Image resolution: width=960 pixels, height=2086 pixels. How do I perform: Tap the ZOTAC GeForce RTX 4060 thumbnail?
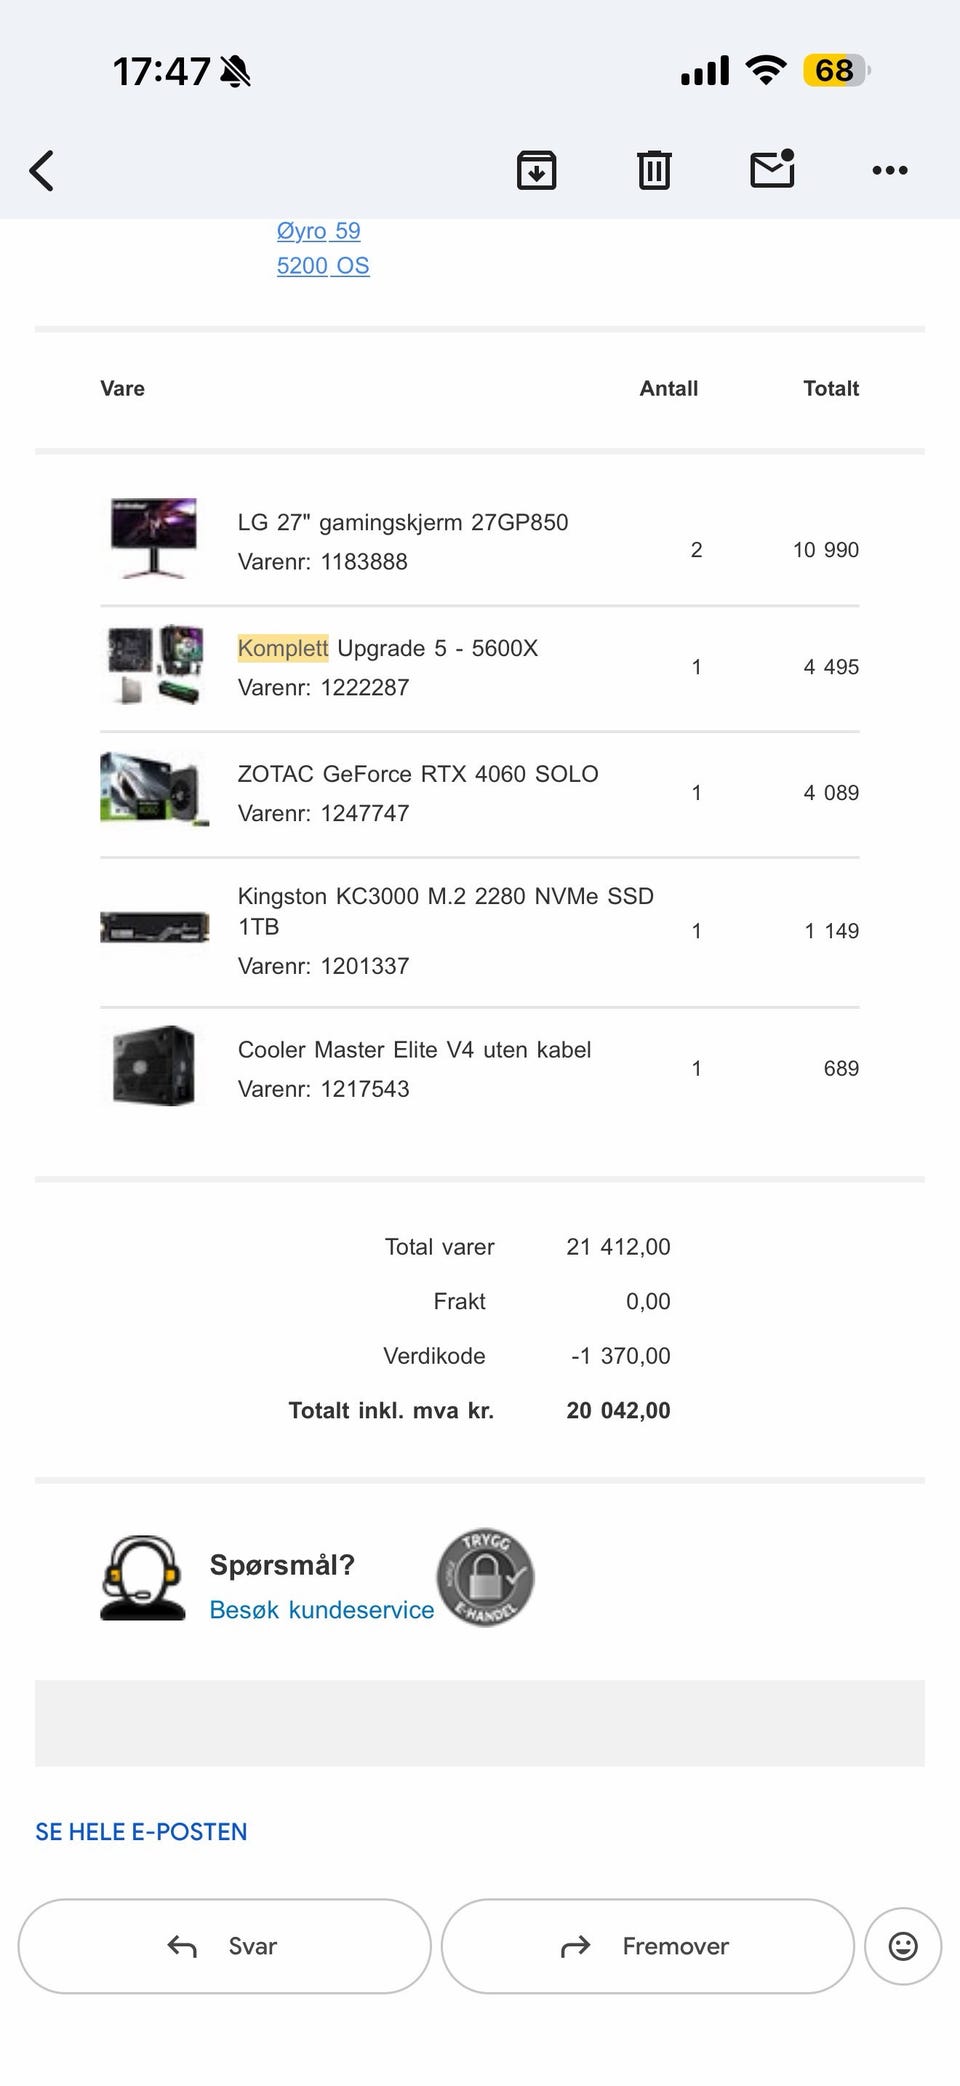(154, 790)
